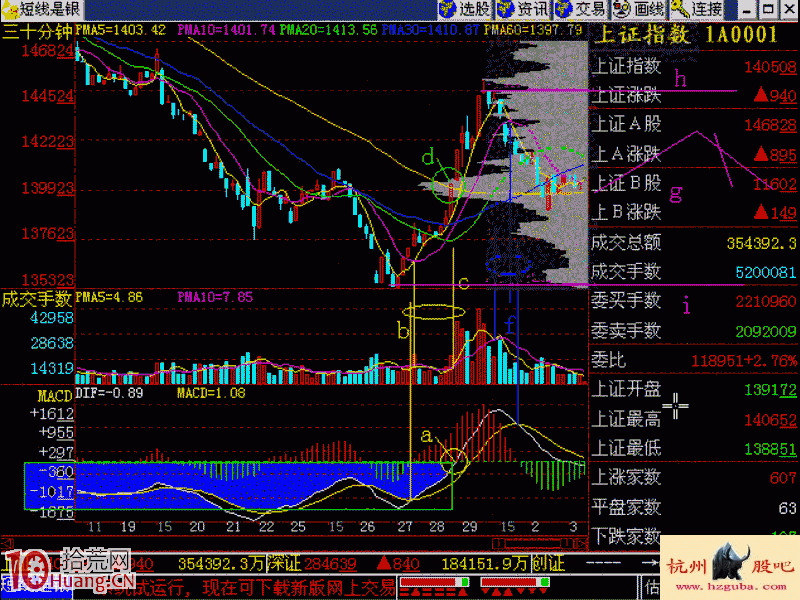
Task: Click date axis label 29
Action: pyautogui.click(x=469, y=527)
